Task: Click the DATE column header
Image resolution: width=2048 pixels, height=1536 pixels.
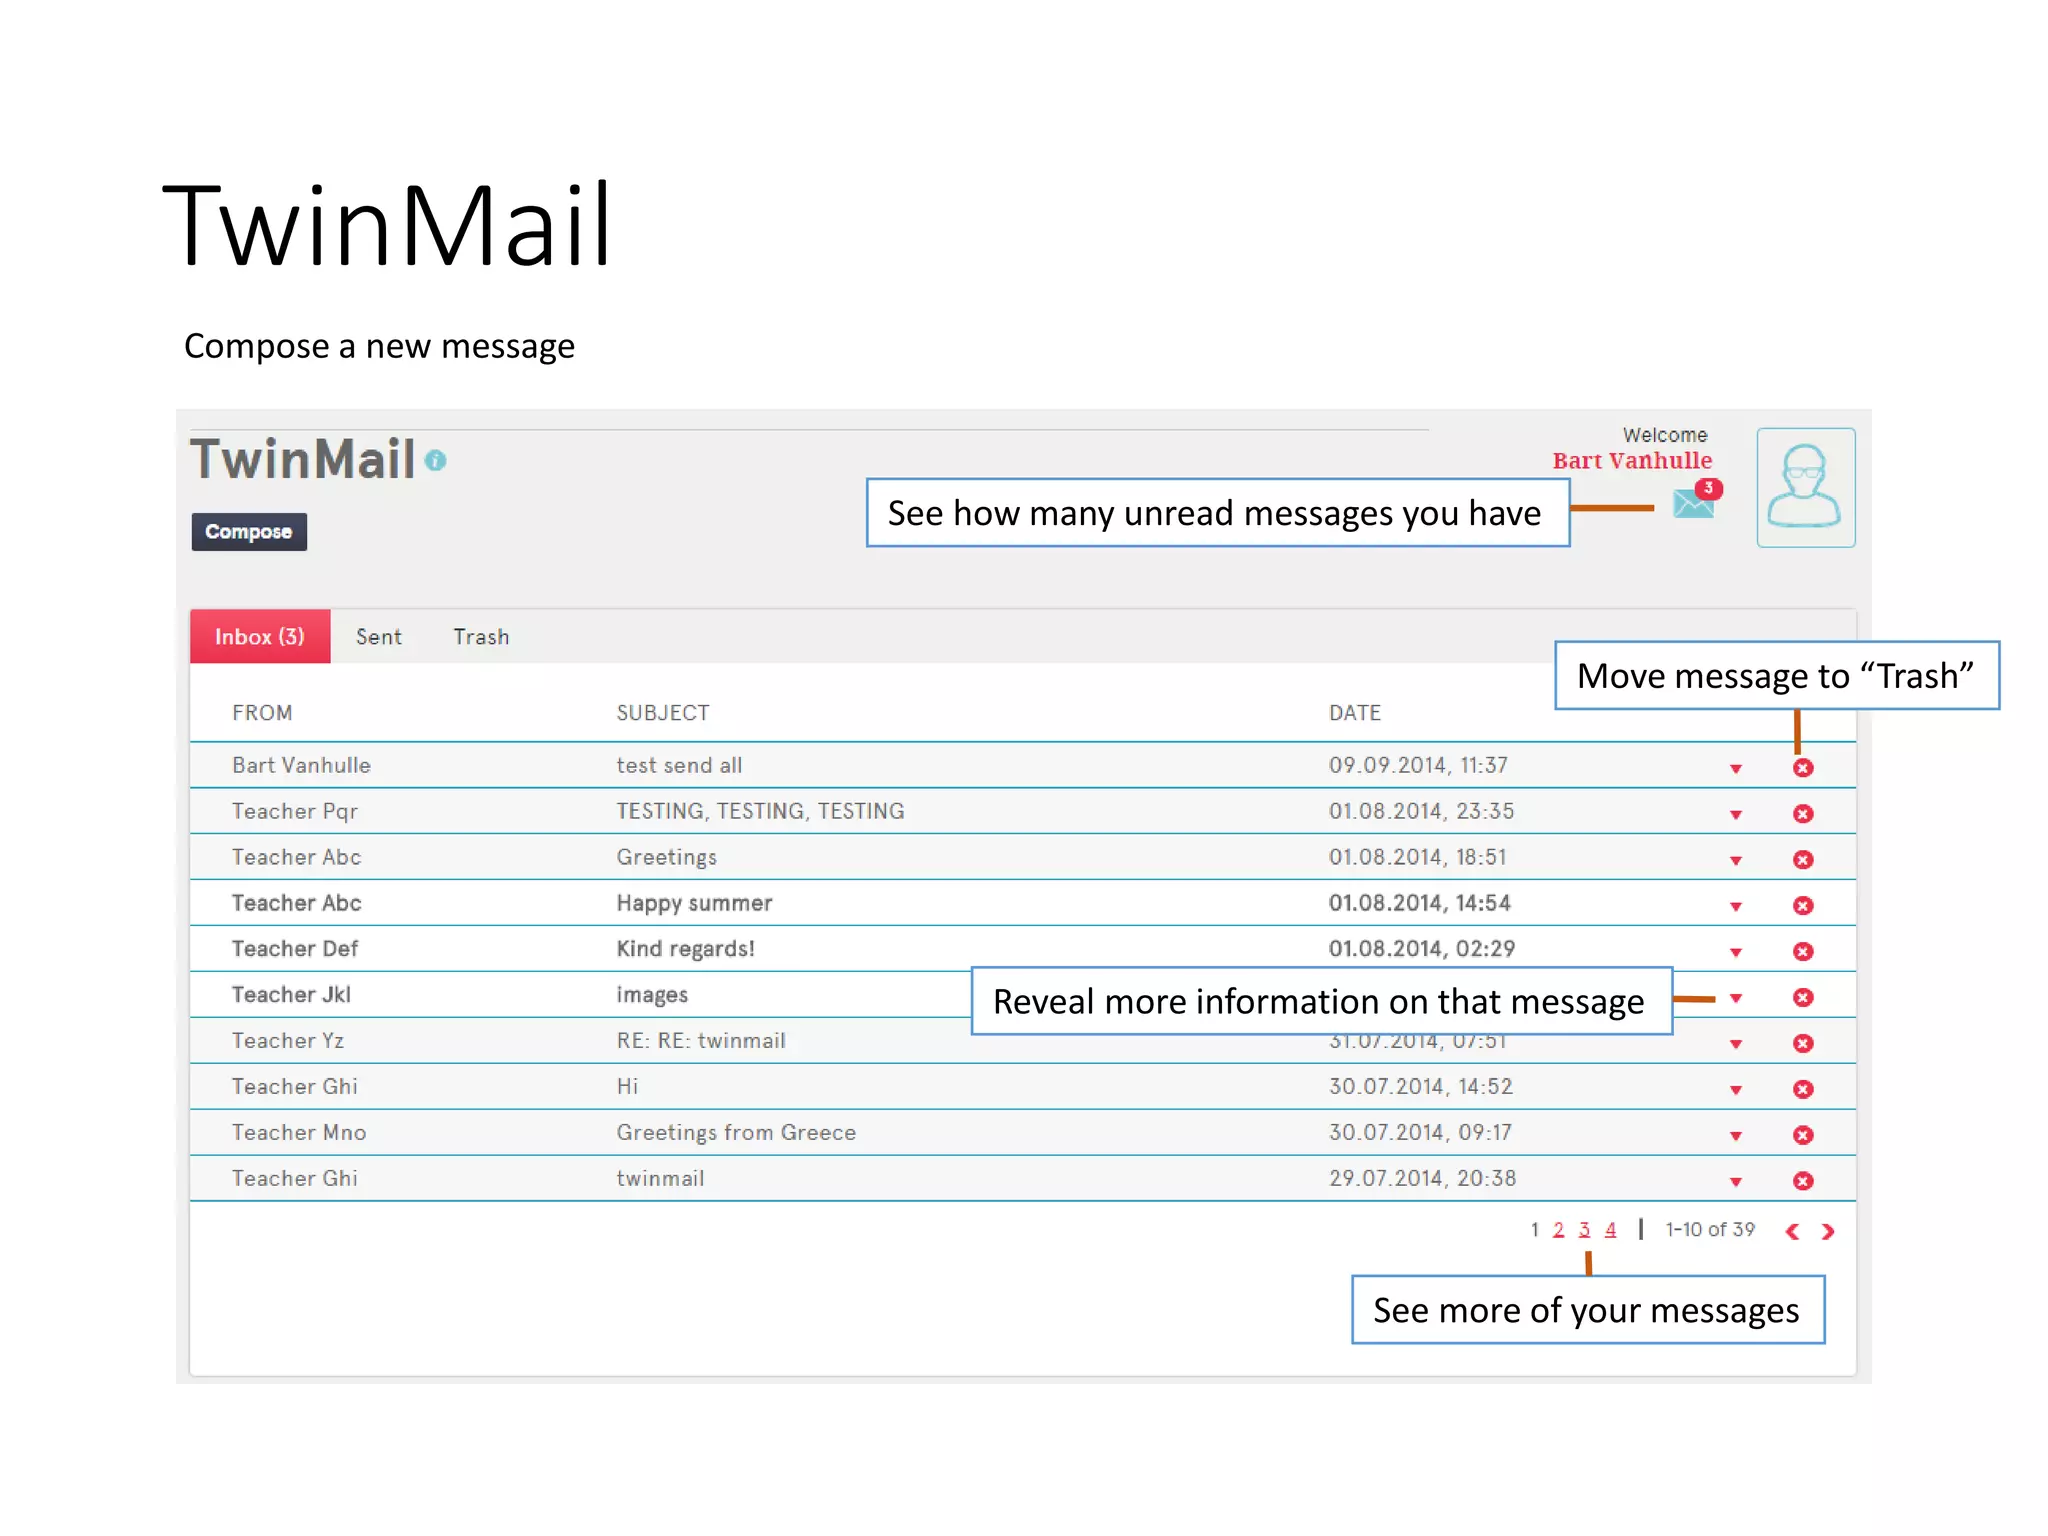Action: [1355, 713]
